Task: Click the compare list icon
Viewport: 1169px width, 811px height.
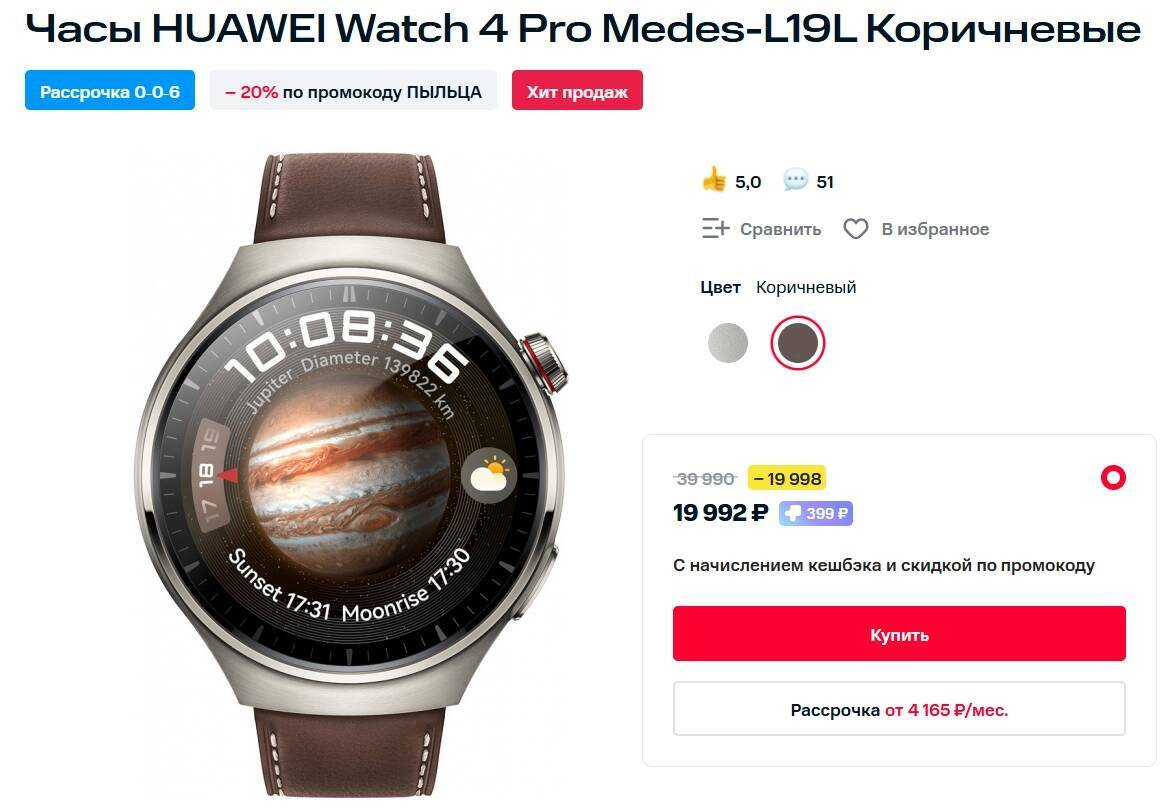Action: coord(715,228)
